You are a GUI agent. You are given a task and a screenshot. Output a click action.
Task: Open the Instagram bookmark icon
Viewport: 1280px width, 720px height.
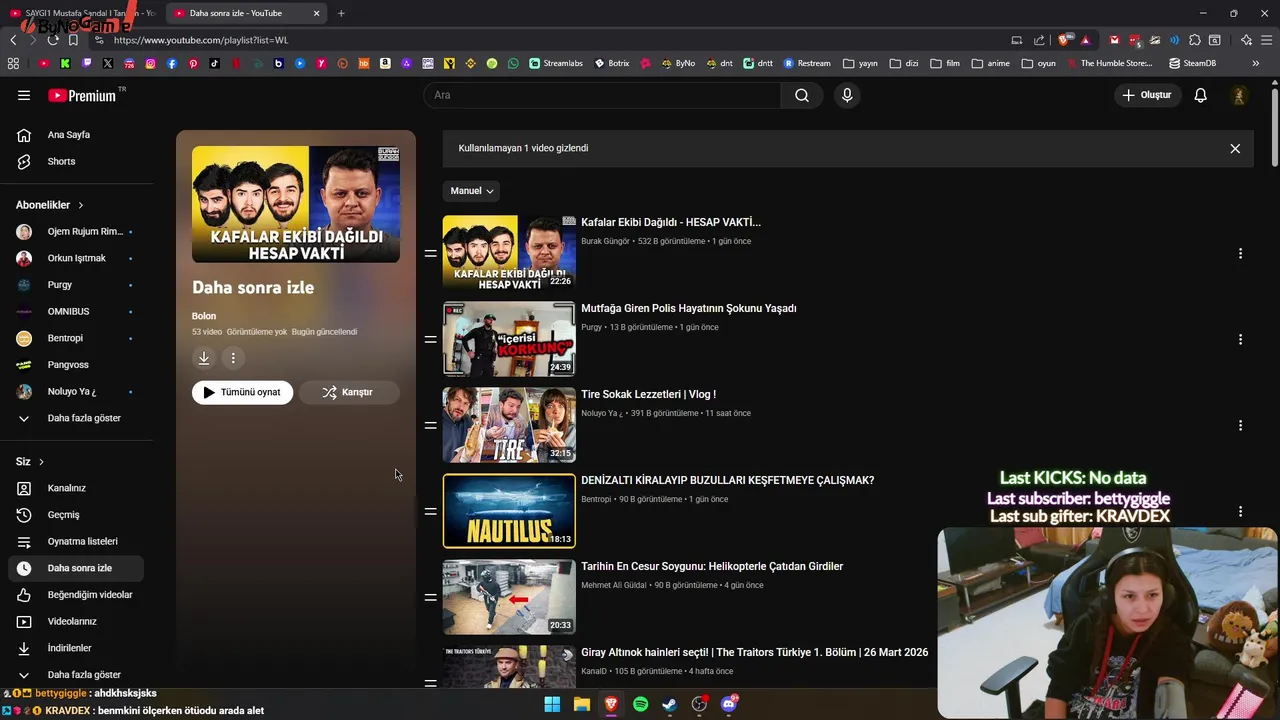pos(151,63)
